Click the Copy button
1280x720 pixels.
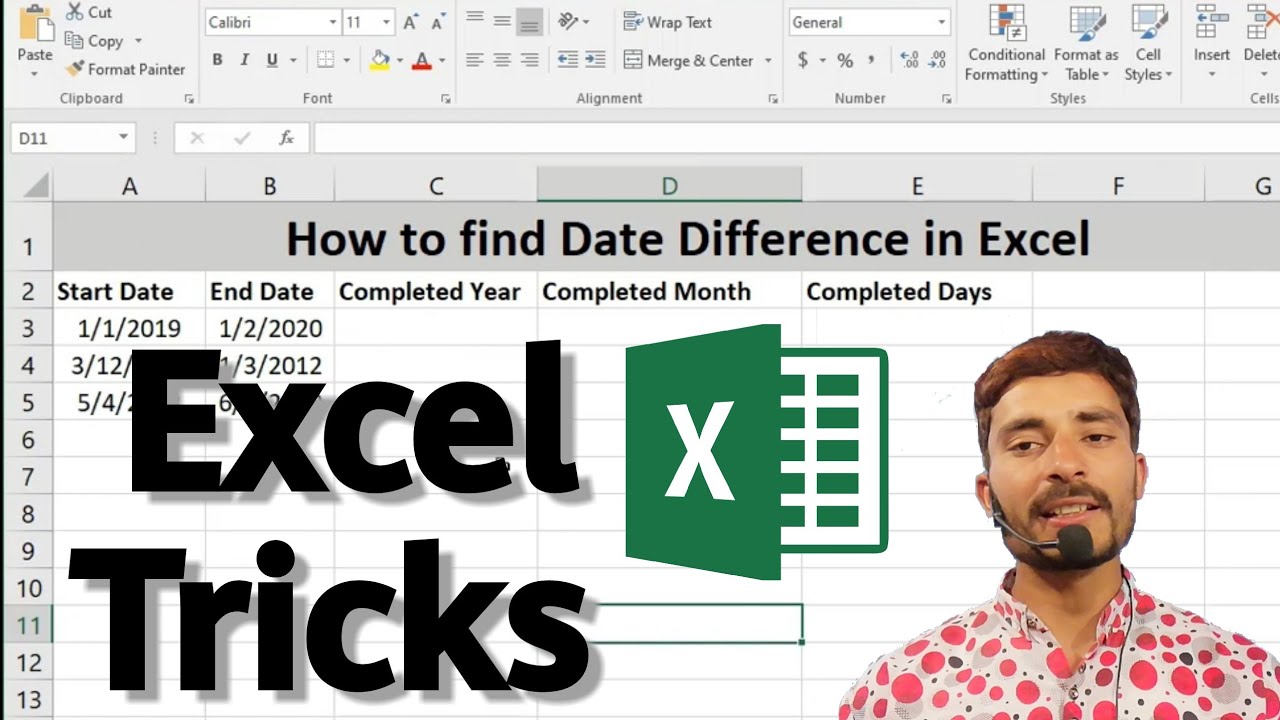[x=94, y=41]
